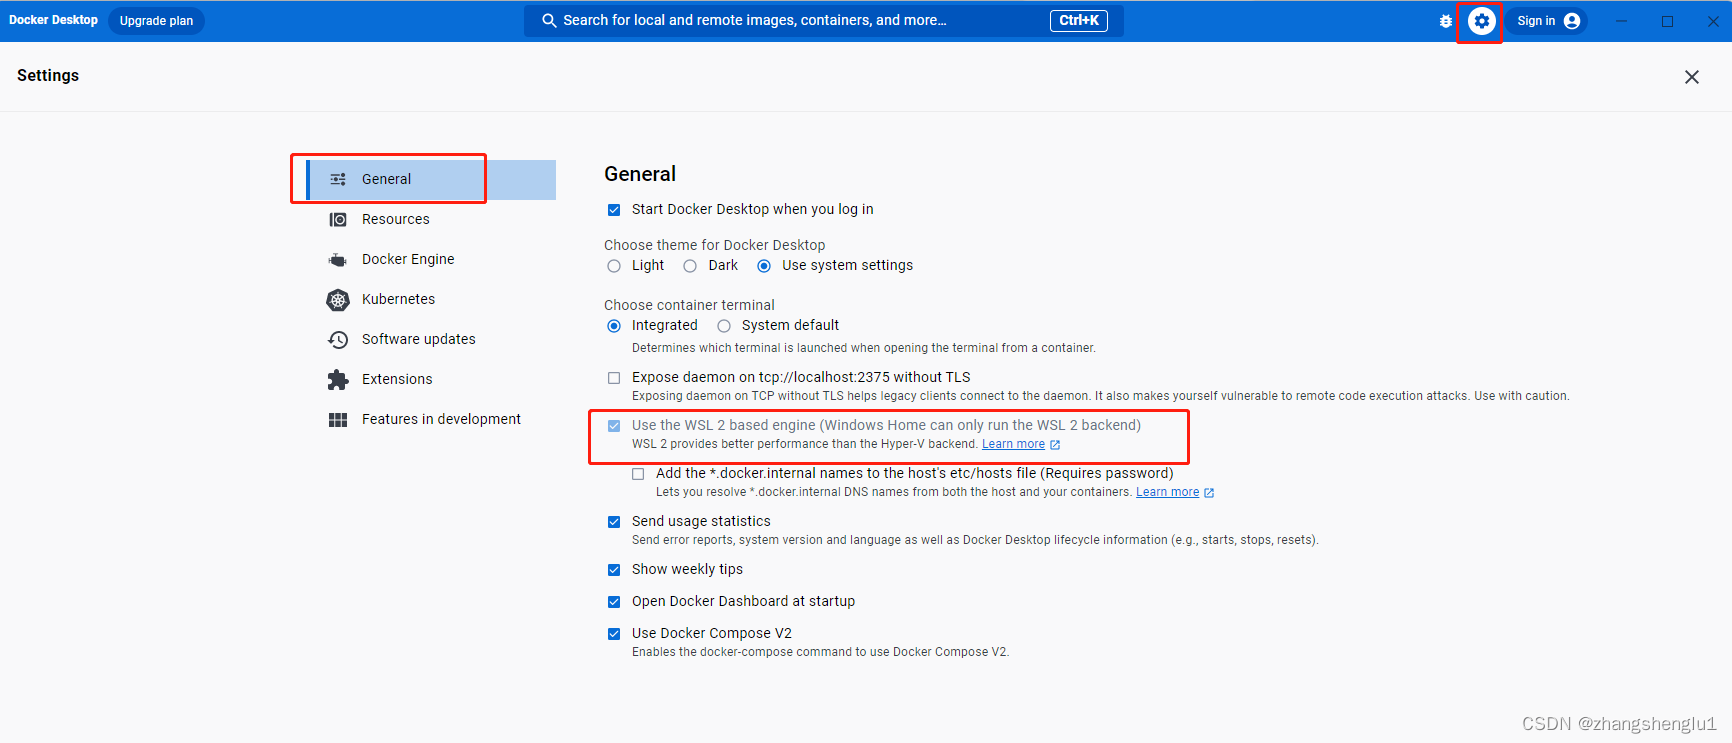Enable Expose daemon on tcp://localhost:2375 checkbox
This screenshot has height=743, width=1732.
pyautogui.click(x=614, y=378)
